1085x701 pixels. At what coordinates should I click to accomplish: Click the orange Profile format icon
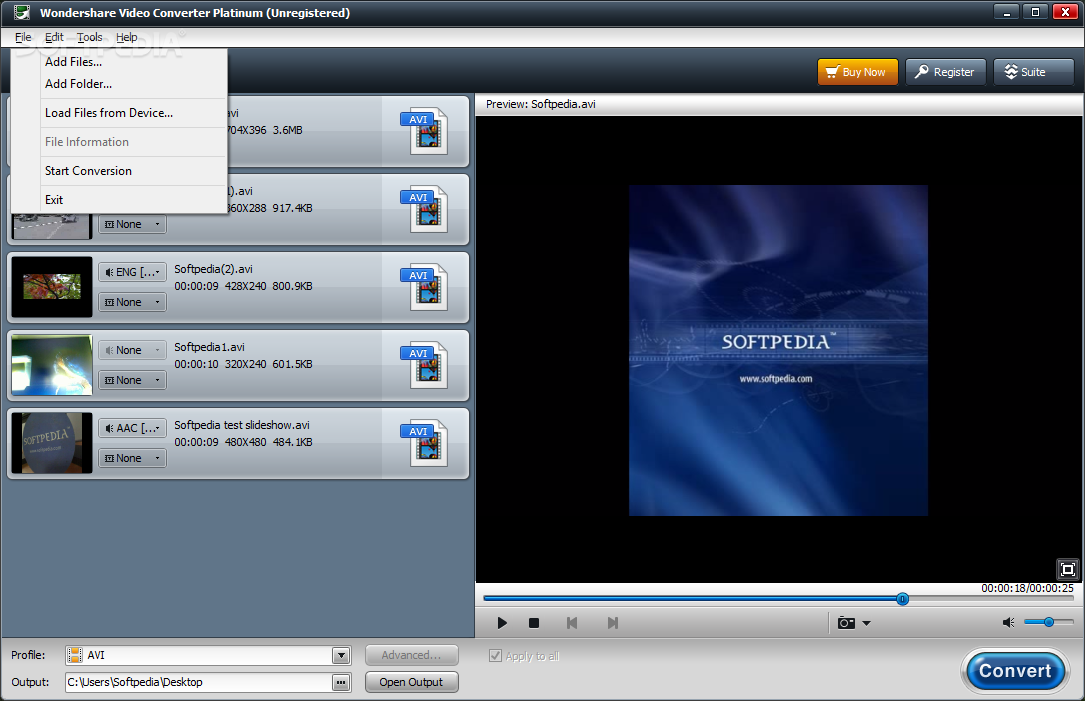tap(75, 655)
